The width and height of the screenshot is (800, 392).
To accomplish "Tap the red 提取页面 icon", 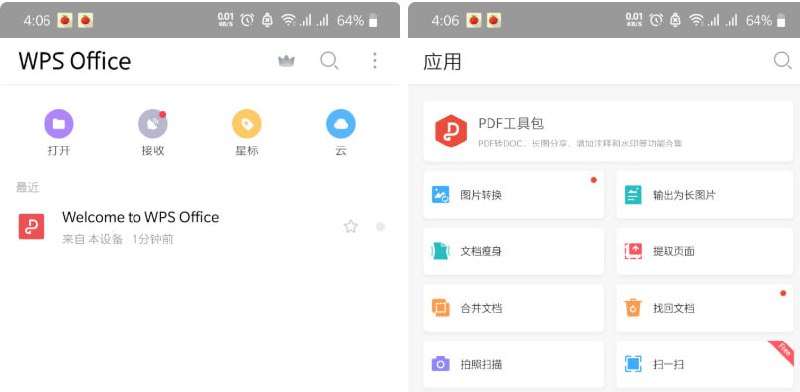I will click(633, 251).
